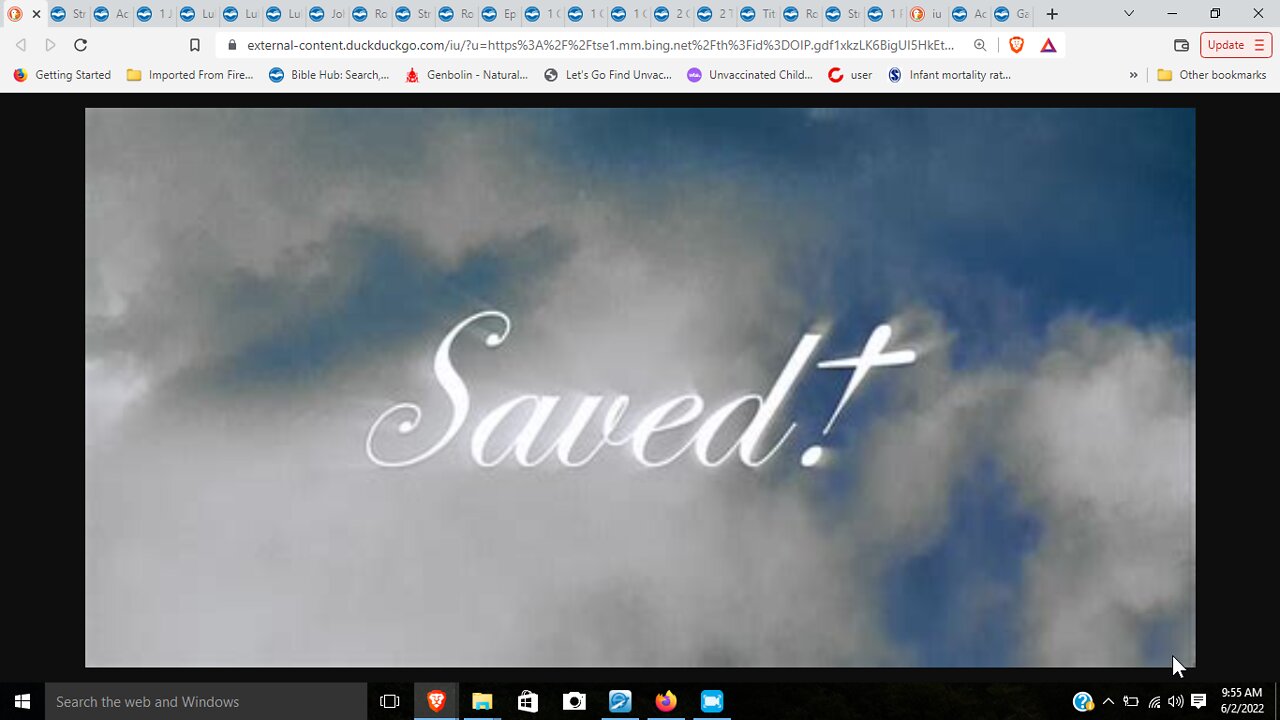The height and width of the screenshot is (720, 1280).
Task: Bookmark this page with bookmark icon
Action: 195,45
